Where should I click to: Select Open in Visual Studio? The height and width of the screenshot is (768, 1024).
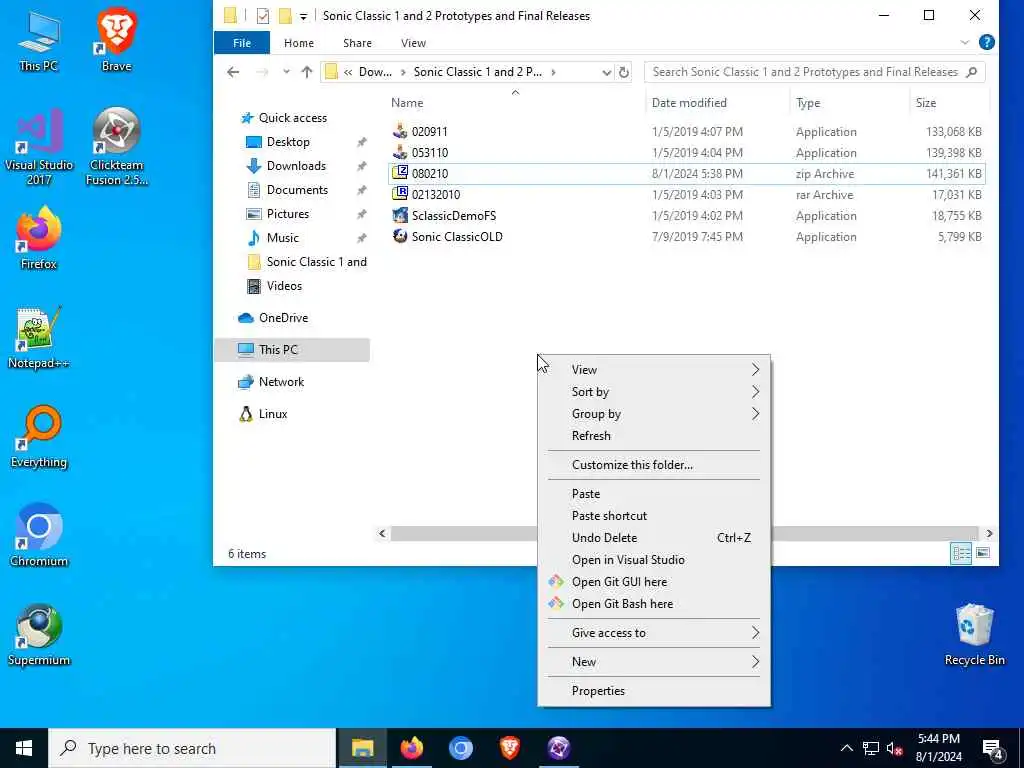654,560
